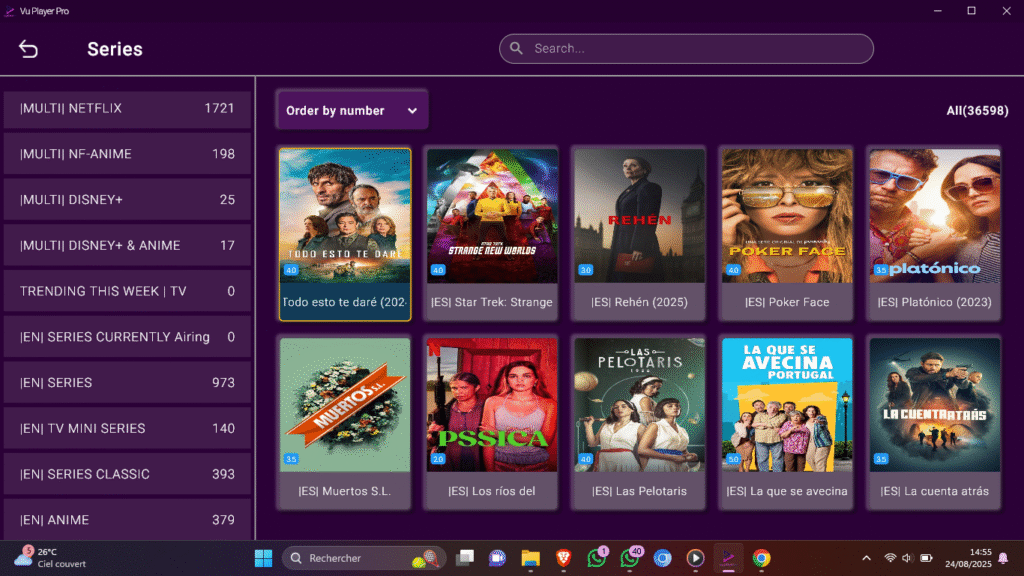The width and height of the screenshot is (1024, 576).
Task: Click the |ES| Star Trek: Strange title text
Action: 492,302
